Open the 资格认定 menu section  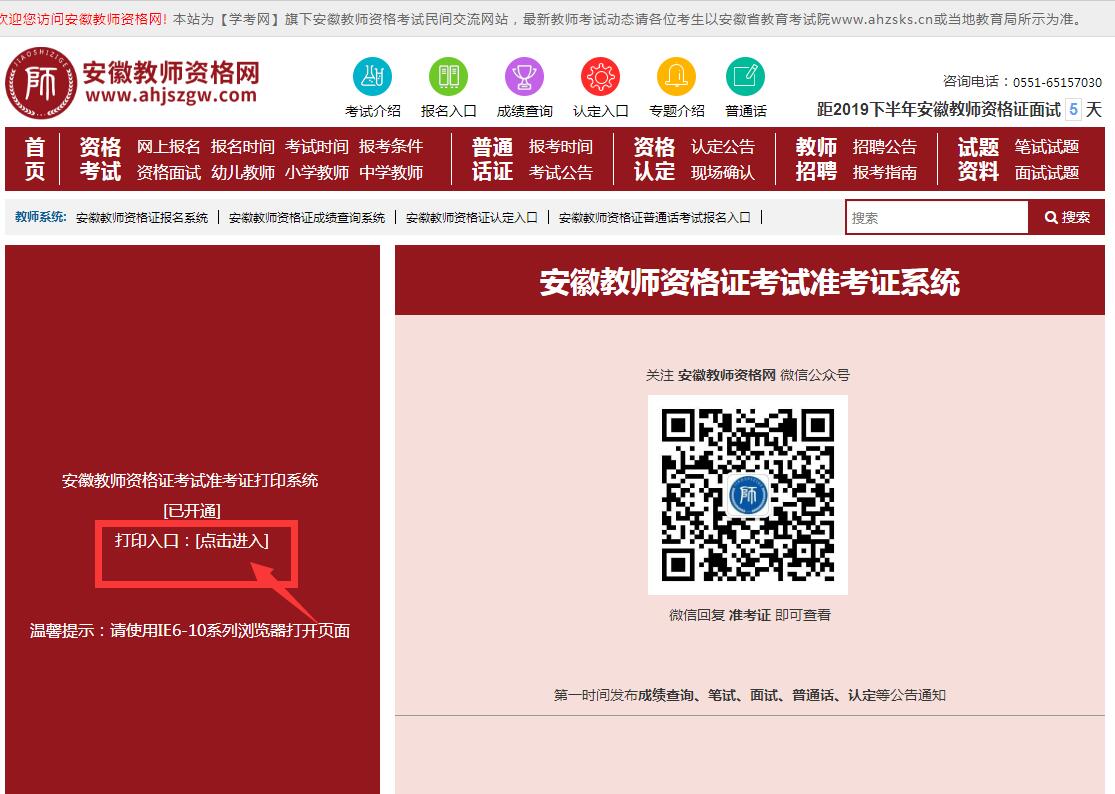654,159
